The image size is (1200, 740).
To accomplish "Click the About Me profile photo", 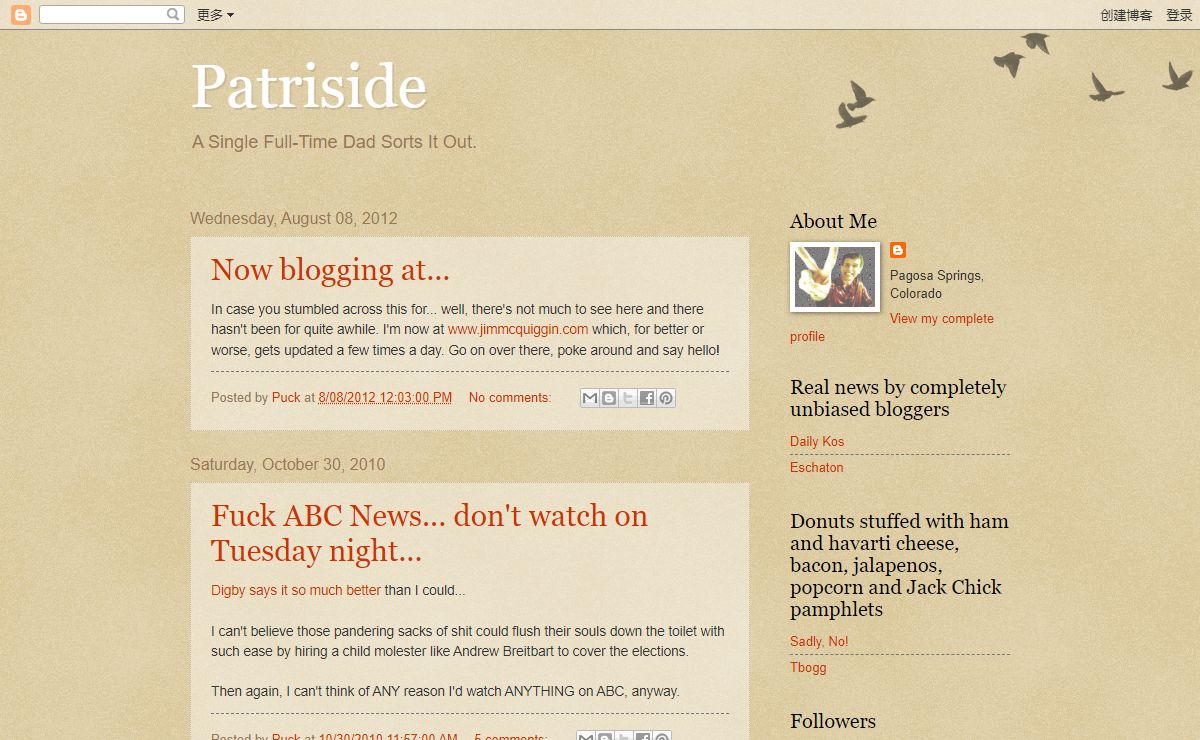I will [835, 277].
